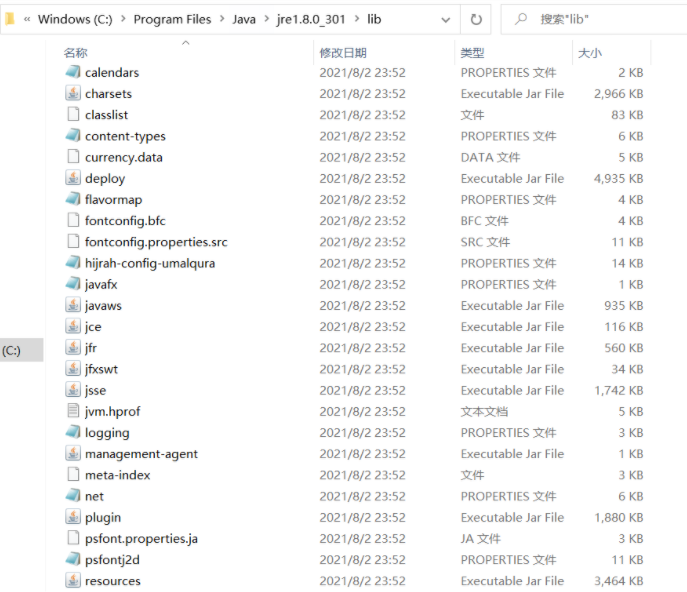Navigate to Windows (C:) breadcrumb

[x=75, y=19]
